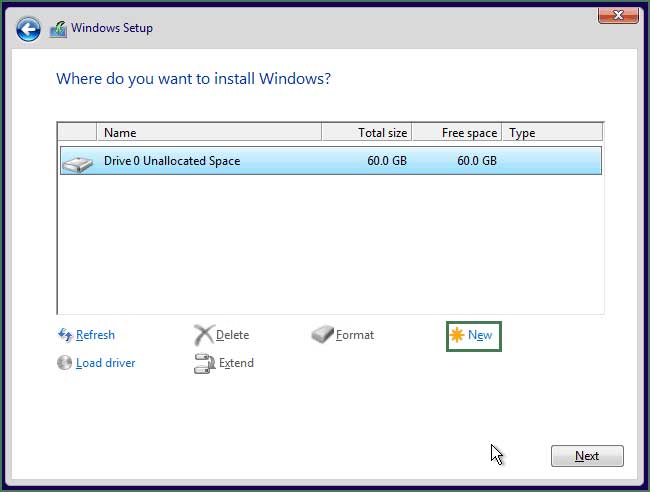Click the Type column header
This screenshot has height=492, width=650.
coord(553,133)
